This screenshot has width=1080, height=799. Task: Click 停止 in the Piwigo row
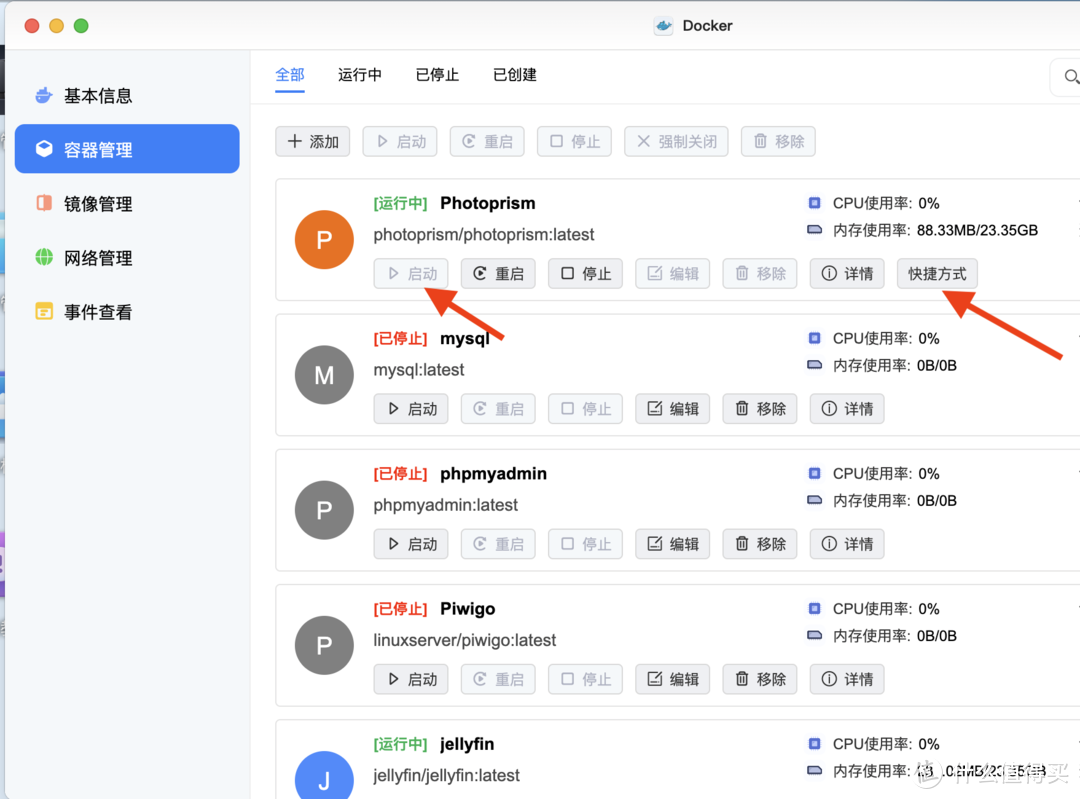click(x=585, y=678)
